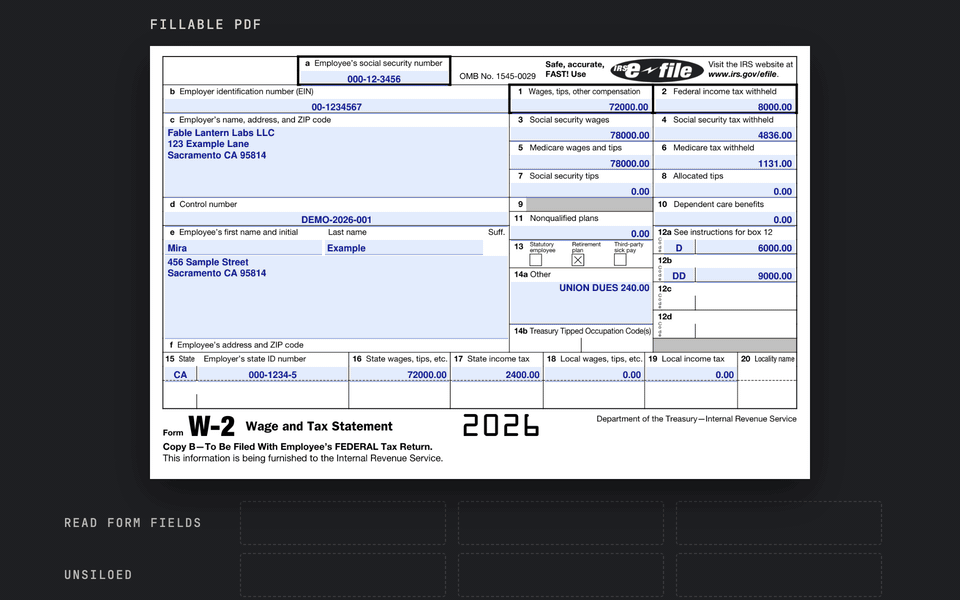Click box 11 Nonqualified plans field
Image resolution: width=960 pixels, height=600 pixels.
coord(580,233)
